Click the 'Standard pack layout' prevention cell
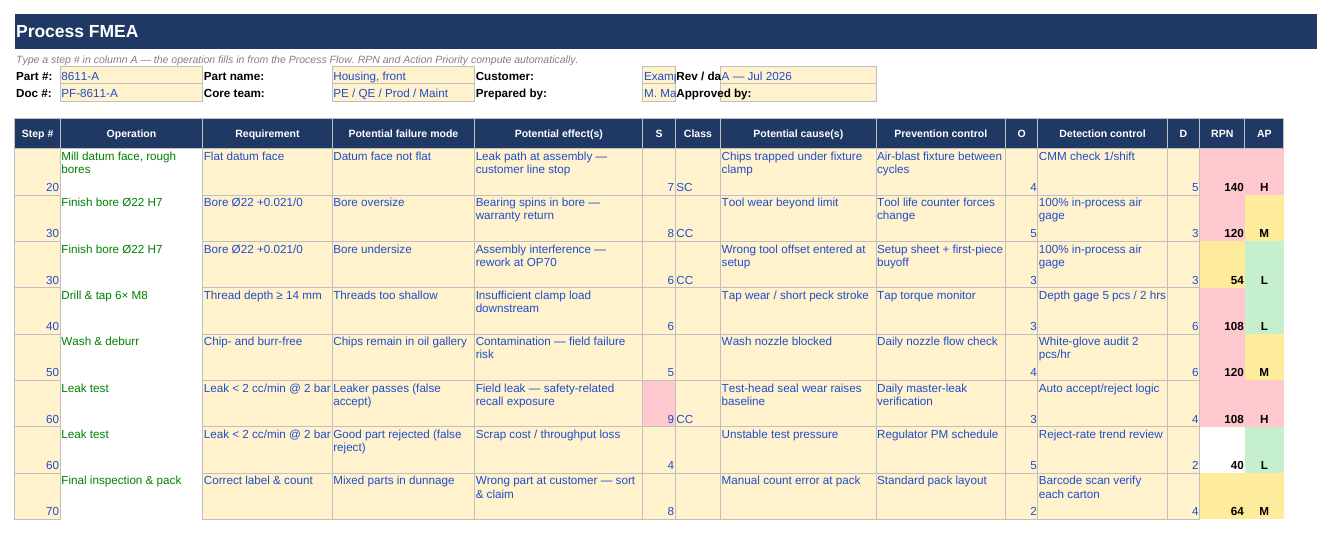 pos(940,496)
